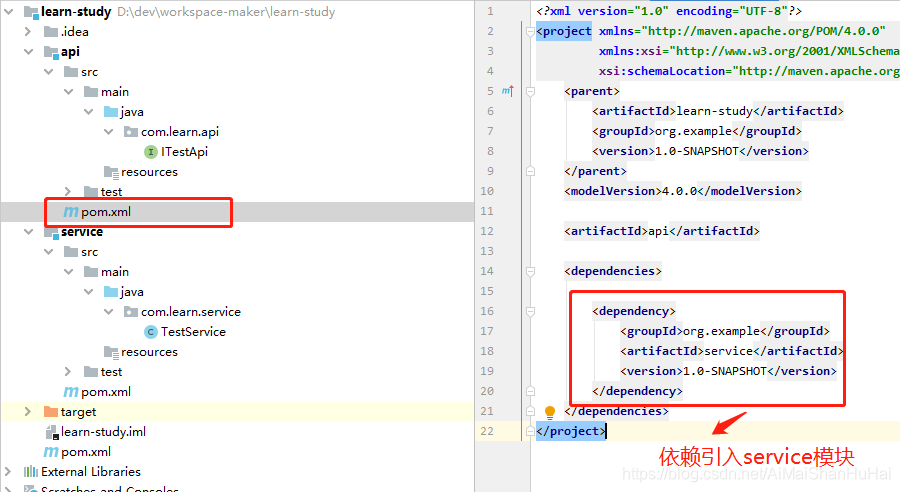
Task: Fold the dependencies block on line 14
Action: [530, 271]
